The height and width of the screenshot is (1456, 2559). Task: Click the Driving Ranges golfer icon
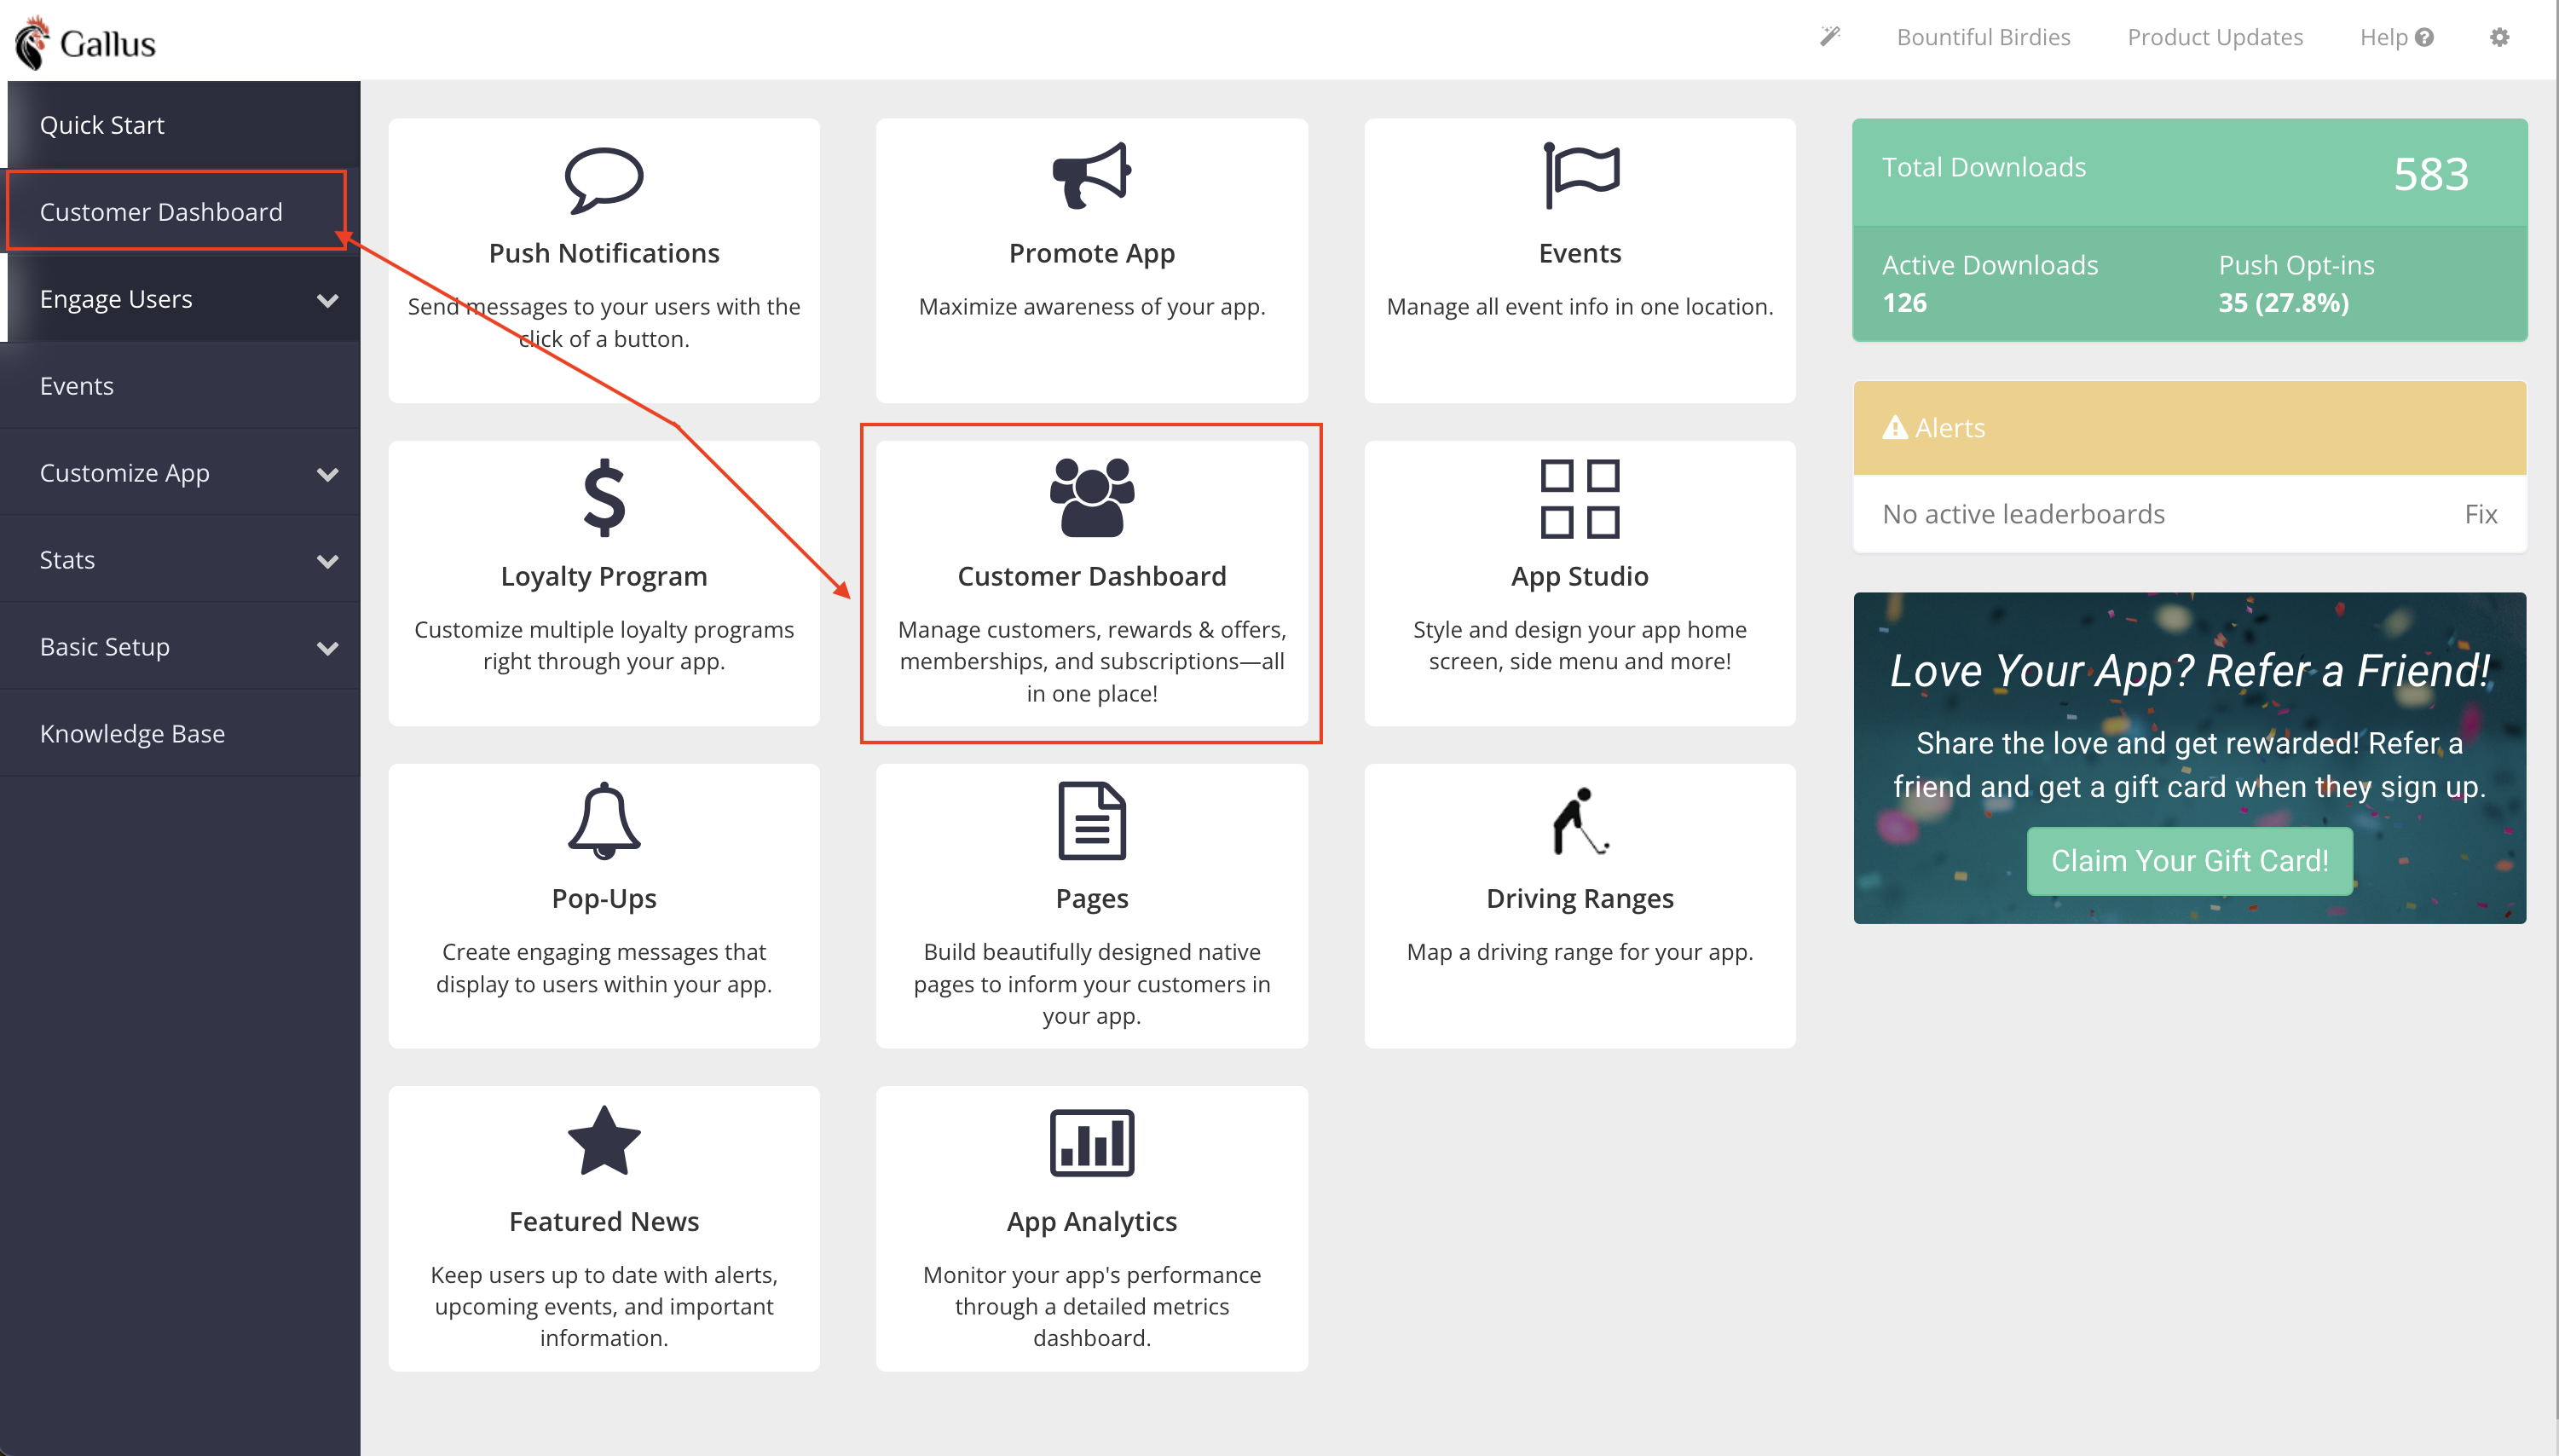[1580, 820]
